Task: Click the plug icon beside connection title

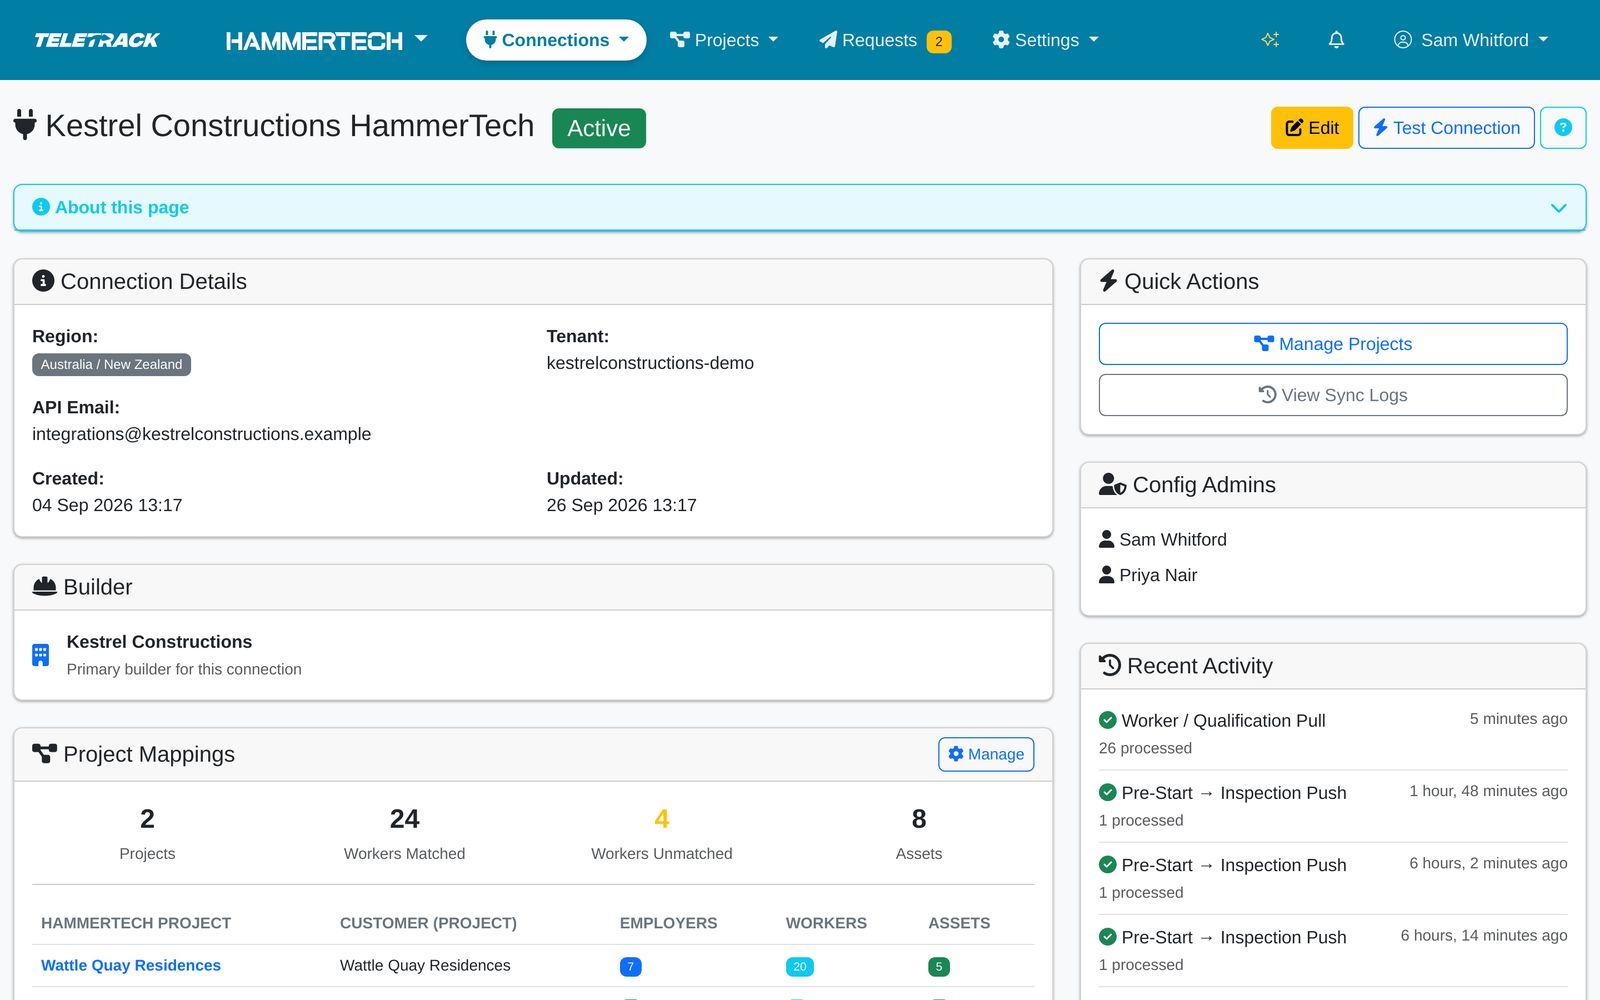Action: 25,125
